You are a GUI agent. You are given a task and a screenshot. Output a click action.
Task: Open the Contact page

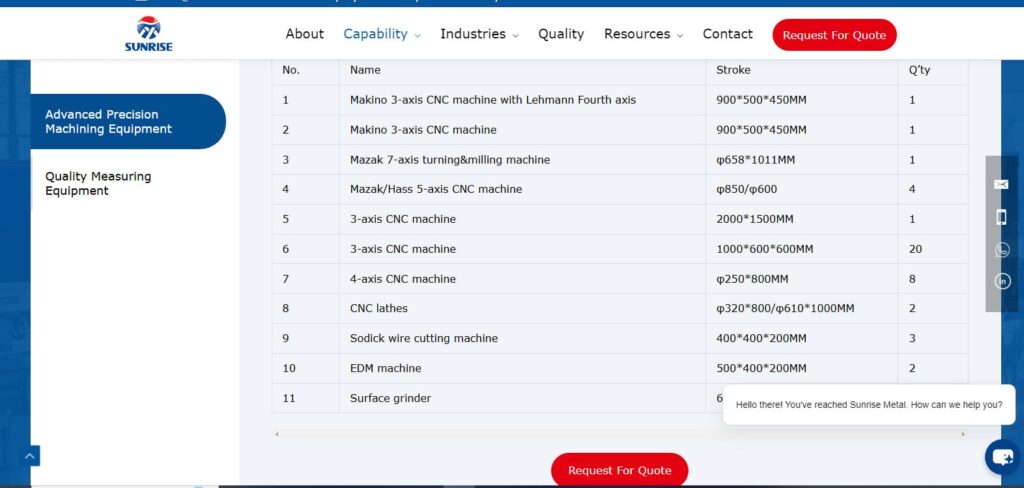click(728, 34)
